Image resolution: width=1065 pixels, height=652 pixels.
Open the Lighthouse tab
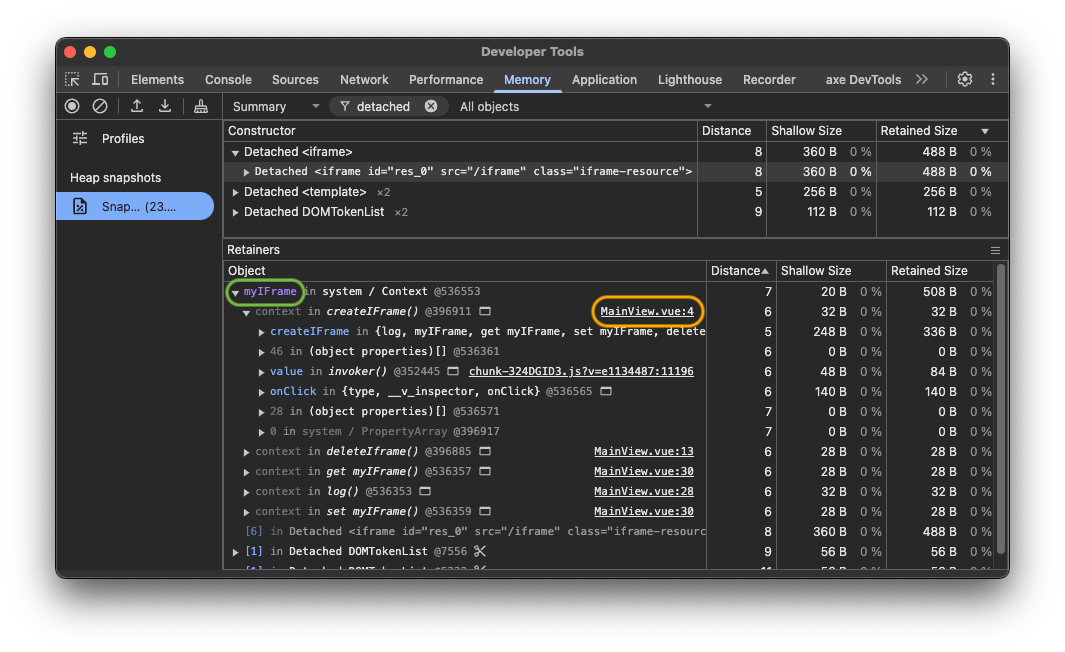(x=690, y=79)
